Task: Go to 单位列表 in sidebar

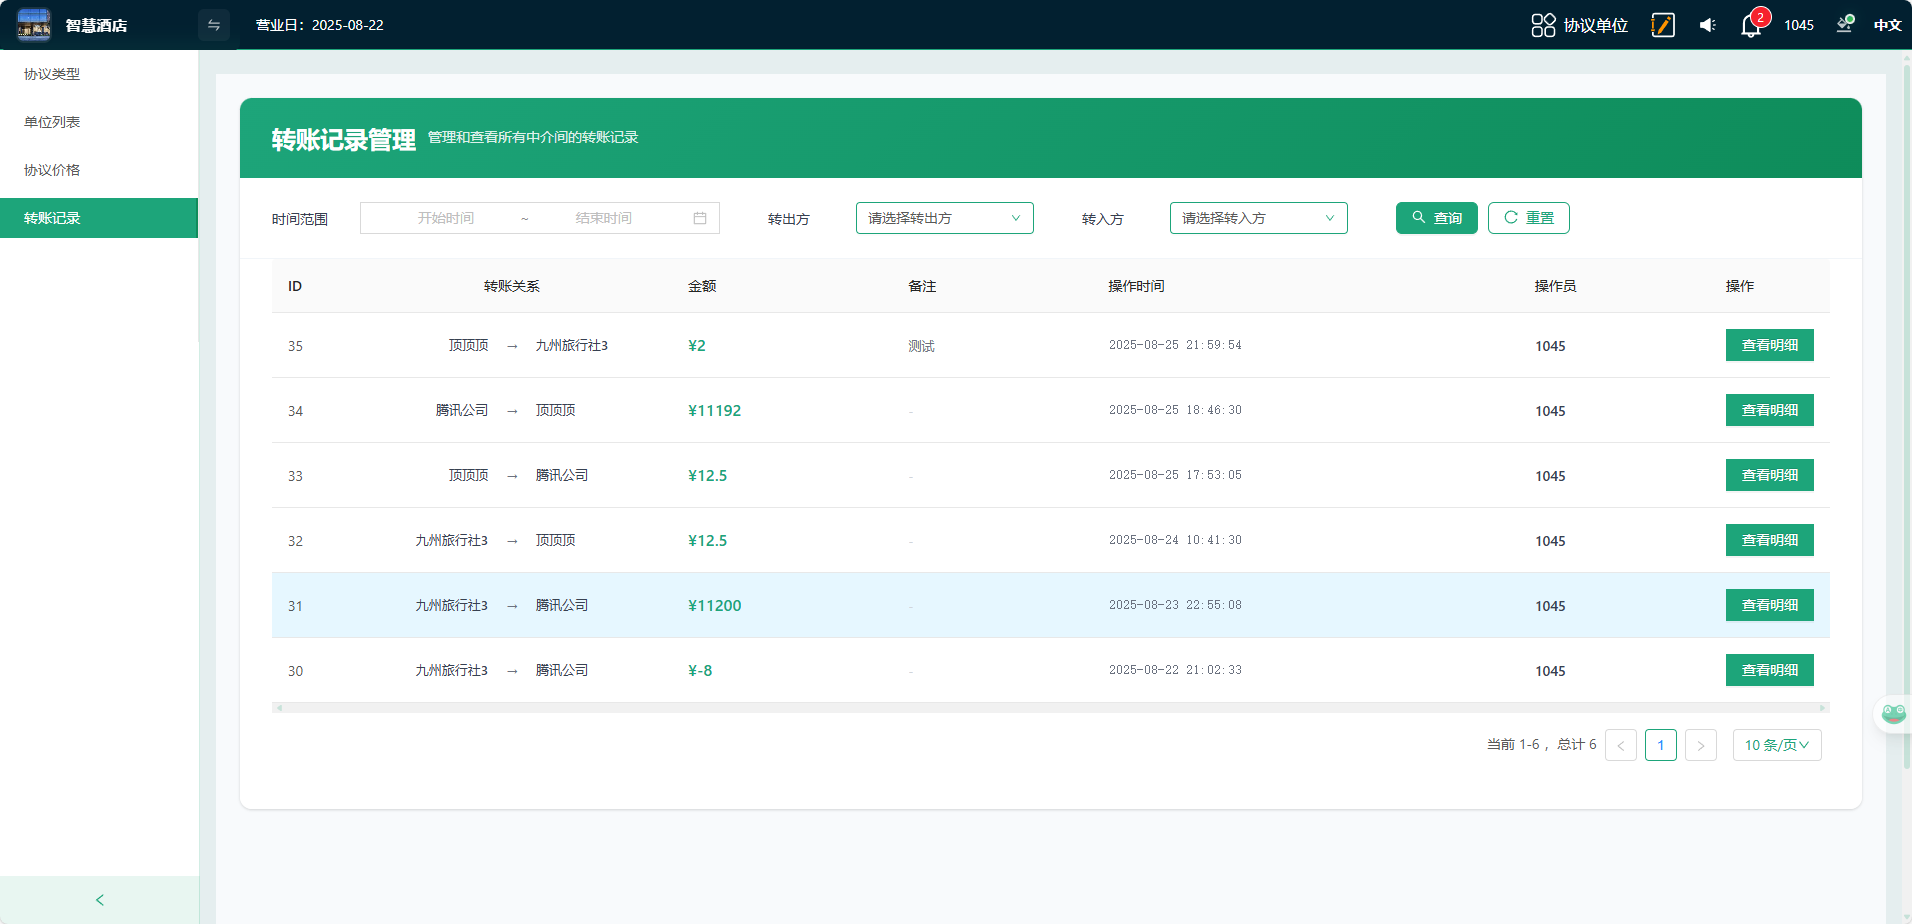Action: (52, 122)
